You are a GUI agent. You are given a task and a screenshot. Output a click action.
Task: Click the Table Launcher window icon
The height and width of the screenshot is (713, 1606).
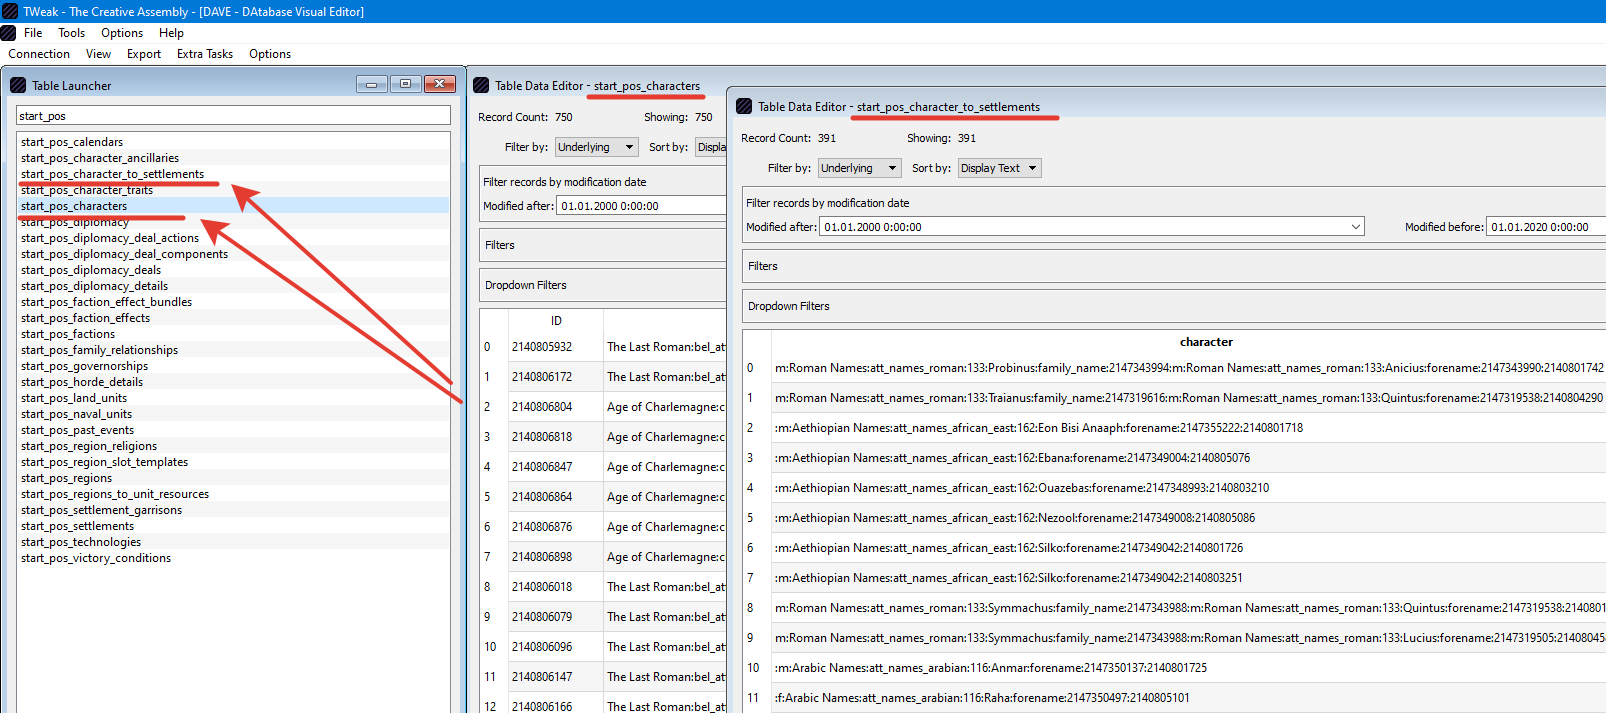(x=18, y=85)
